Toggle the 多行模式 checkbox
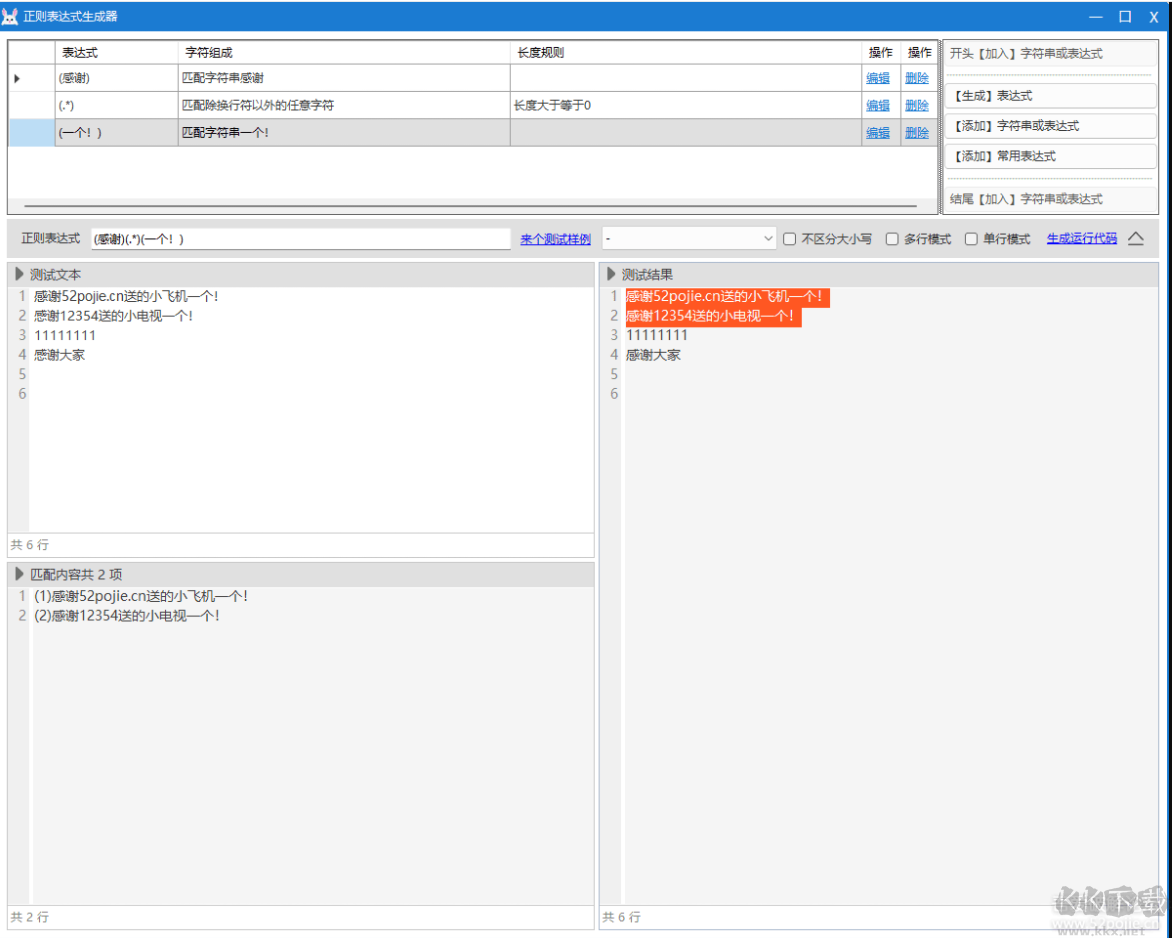Screen dimensions: 1172x938 [892, 239]
